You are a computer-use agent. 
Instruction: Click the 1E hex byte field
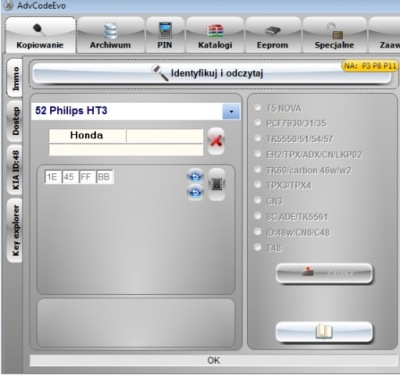(53, 177)
